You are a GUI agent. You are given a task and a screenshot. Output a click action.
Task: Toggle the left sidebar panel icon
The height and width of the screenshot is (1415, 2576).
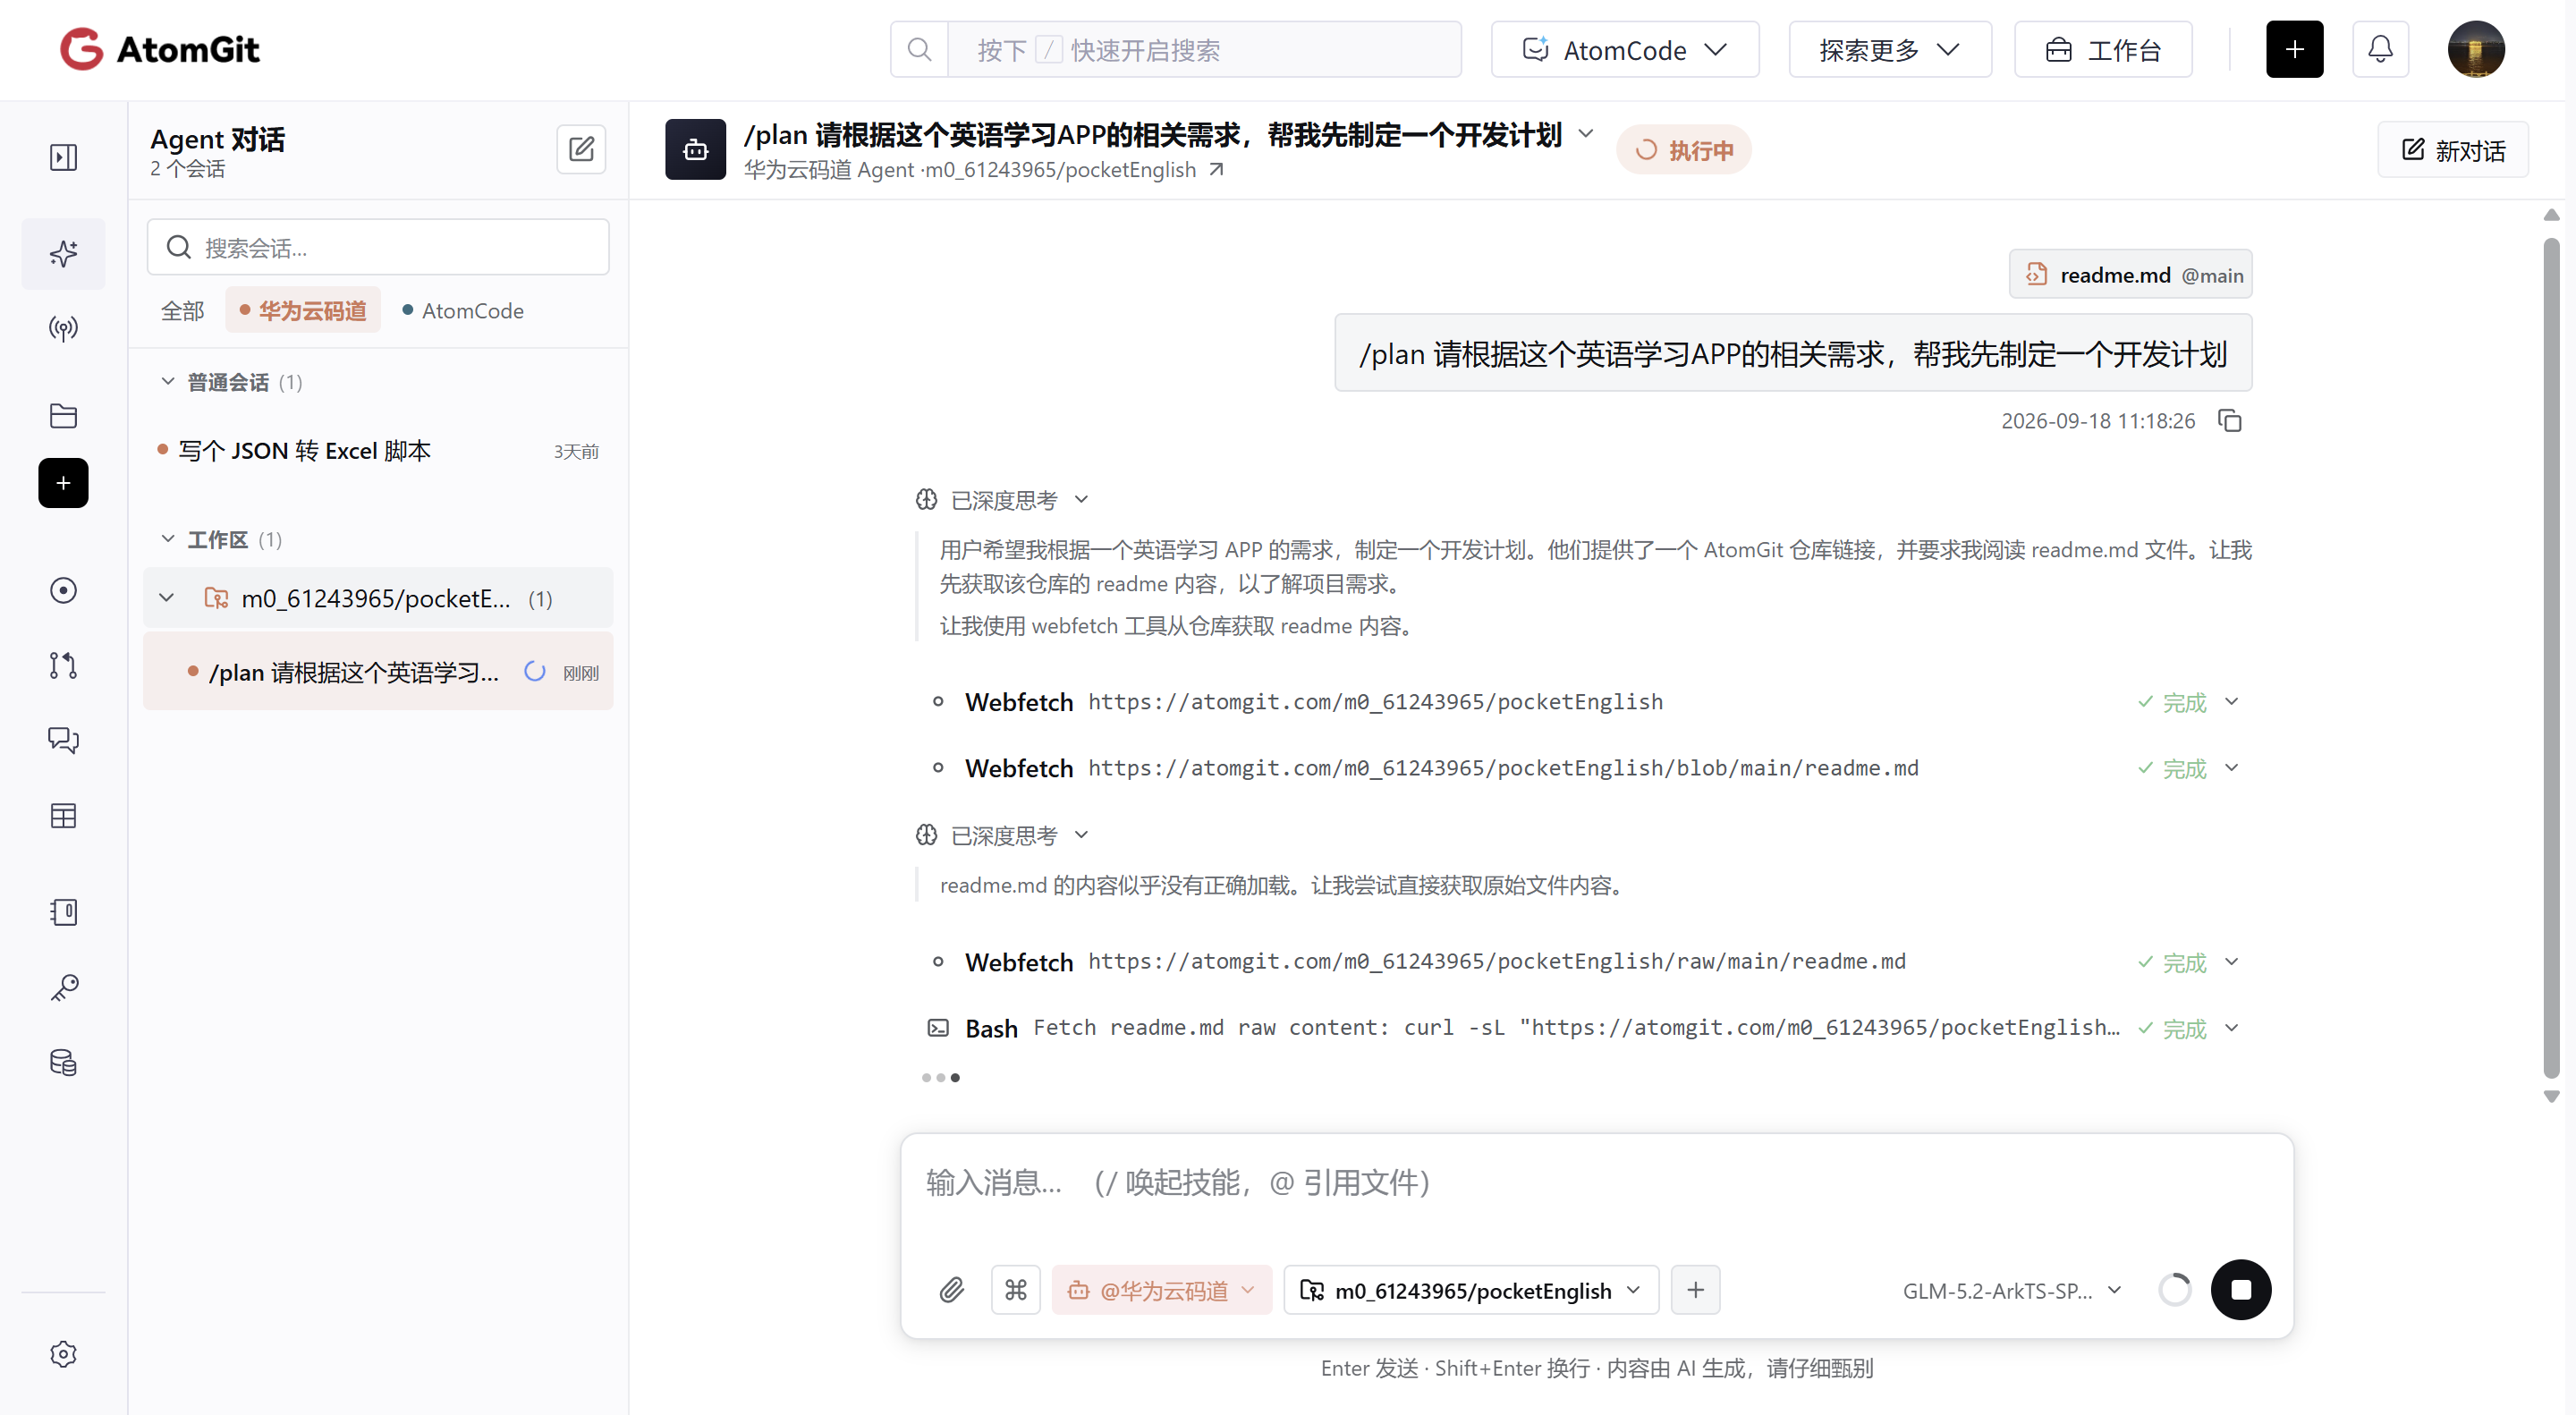[x=63, y=157]
